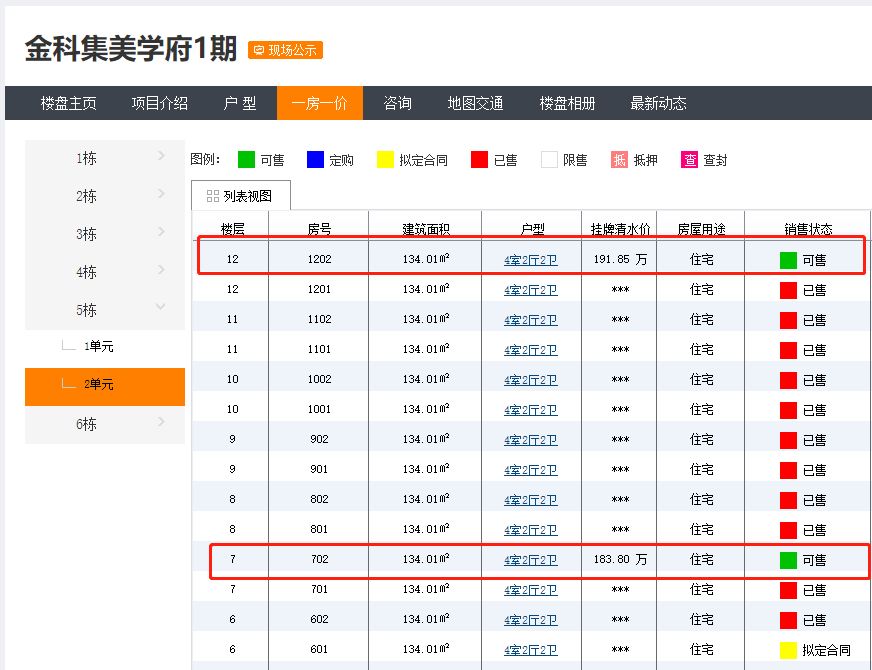Click red 已售 status icon for room 1201
The image size is (872, 670).
coord(788,290)
